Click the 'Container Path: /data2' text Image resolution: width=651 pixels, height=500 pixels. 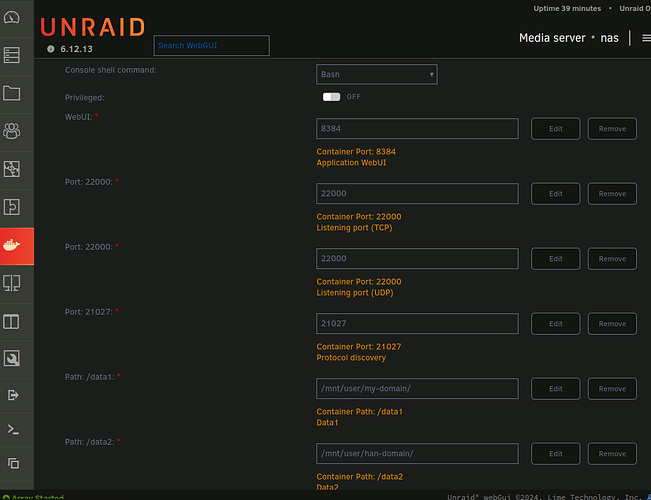pos(360,477)
